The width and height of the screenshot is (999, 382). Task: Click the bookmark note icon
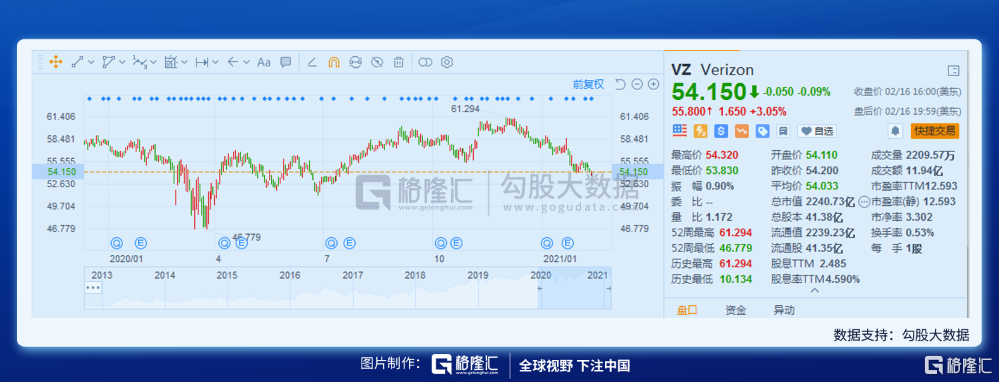[x=782, y=131]
